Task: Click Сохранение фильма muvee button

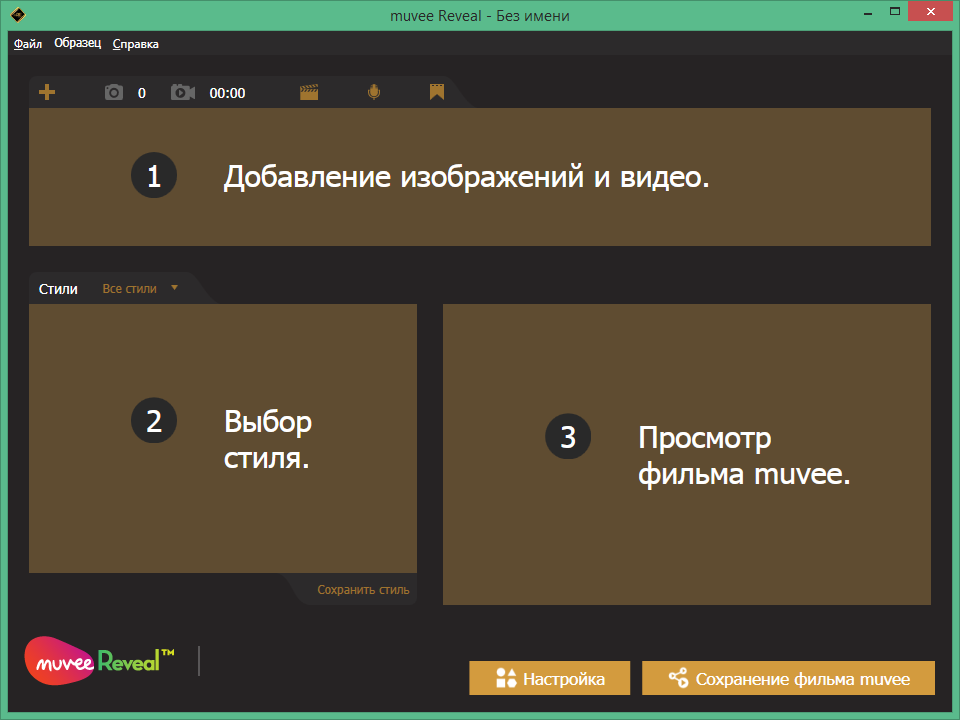Action: [x=788, y=678]
